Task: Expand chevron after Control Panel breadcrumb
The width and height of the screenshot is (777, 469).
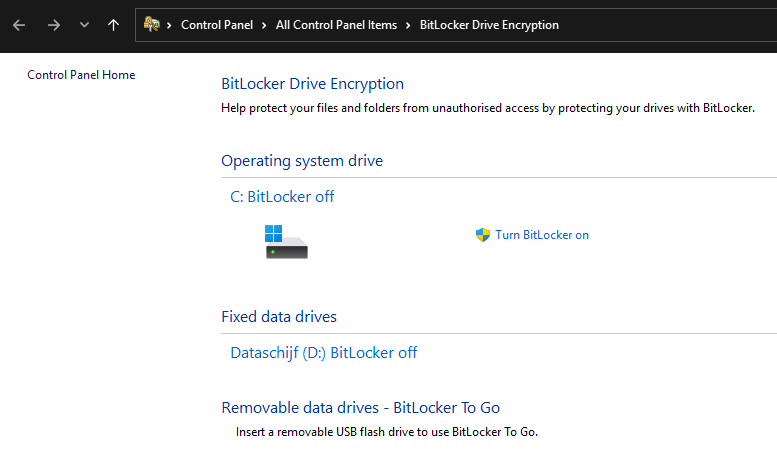Action: click(x=264, y=25)
